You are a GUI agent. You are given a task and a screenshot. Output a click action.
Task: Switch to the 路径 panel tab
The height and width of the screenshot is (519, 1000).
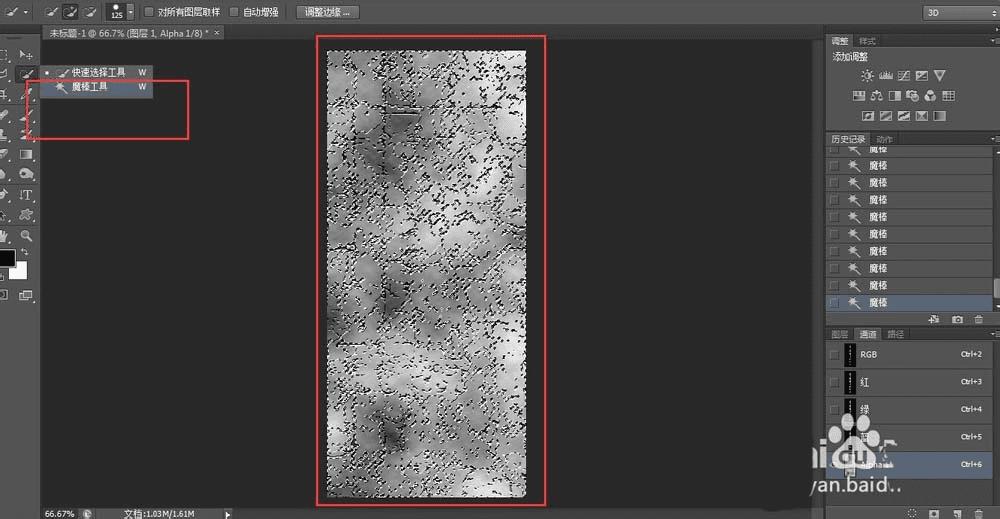895,334
